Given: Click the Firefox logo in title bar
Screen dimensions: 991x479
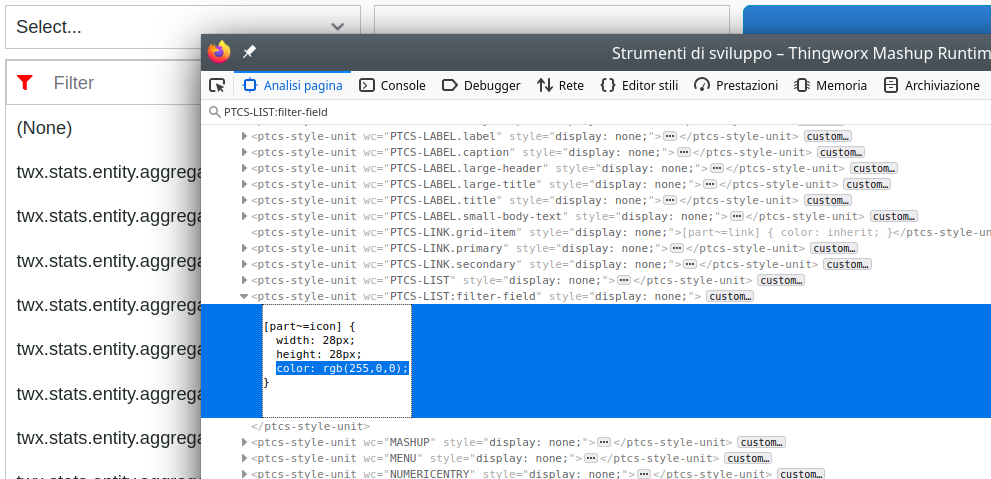Looking at the screenshot, I should [x=219, y=52].
